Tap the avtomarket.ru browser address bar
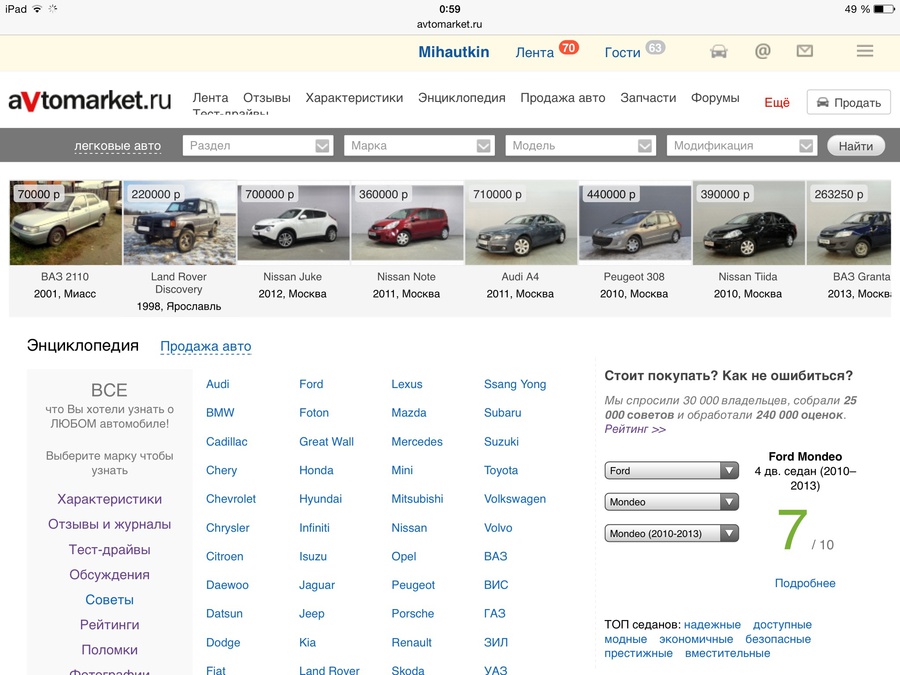This screenshot has width=900, height=675. pos(449,24)
